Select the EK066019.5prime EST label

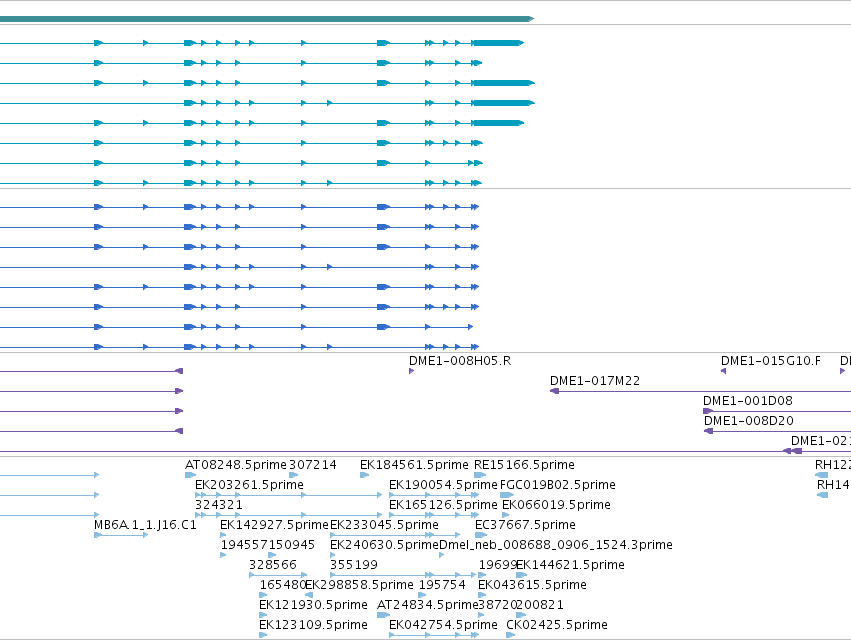click(x=556, y=505)
